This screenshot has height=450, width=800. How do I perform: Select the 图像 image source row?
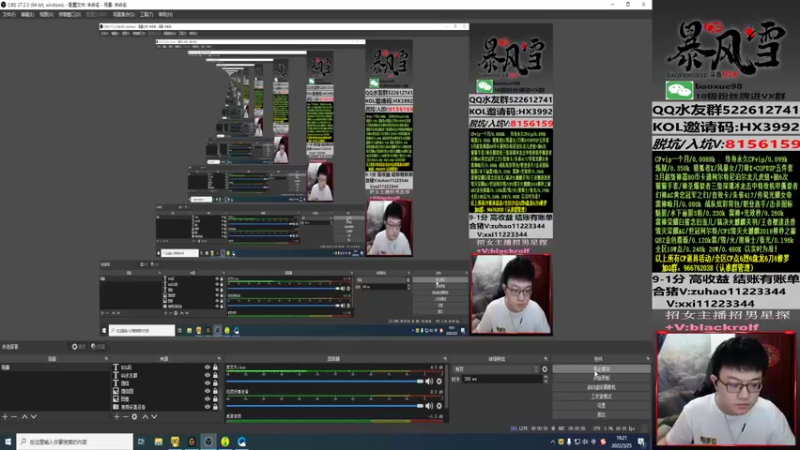tap(166, 399)
